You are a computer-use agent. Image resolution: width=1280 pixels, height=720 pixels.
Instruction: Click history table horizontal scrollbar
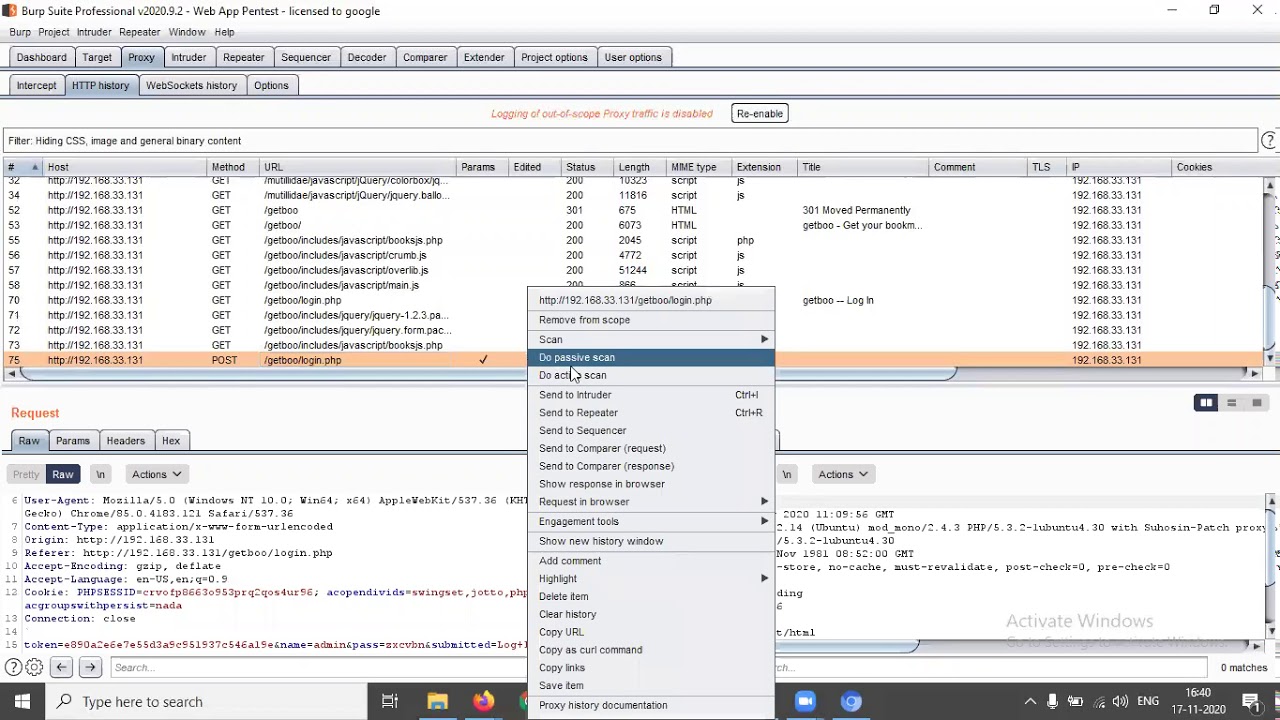coord(487,374)
